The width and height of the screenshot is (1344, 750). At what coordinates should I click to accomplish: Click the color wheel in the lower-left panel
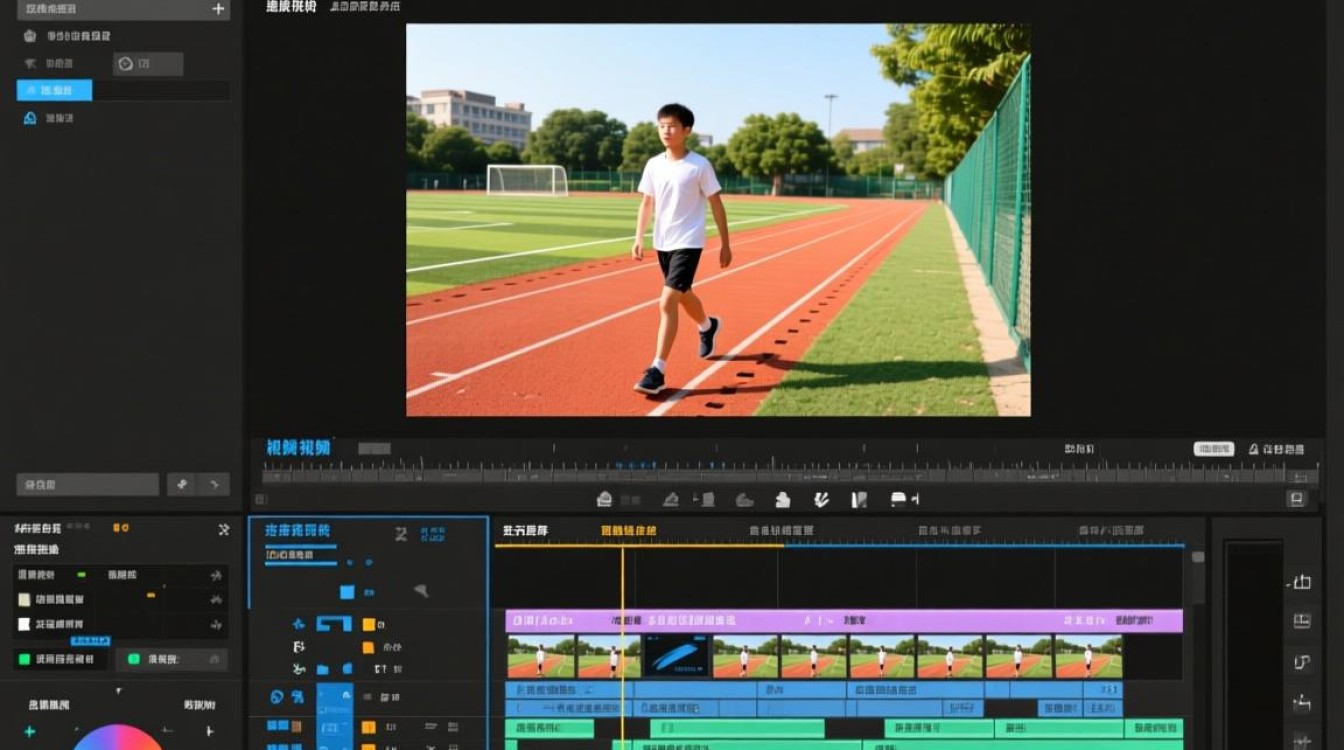click(x=118, y=737)
